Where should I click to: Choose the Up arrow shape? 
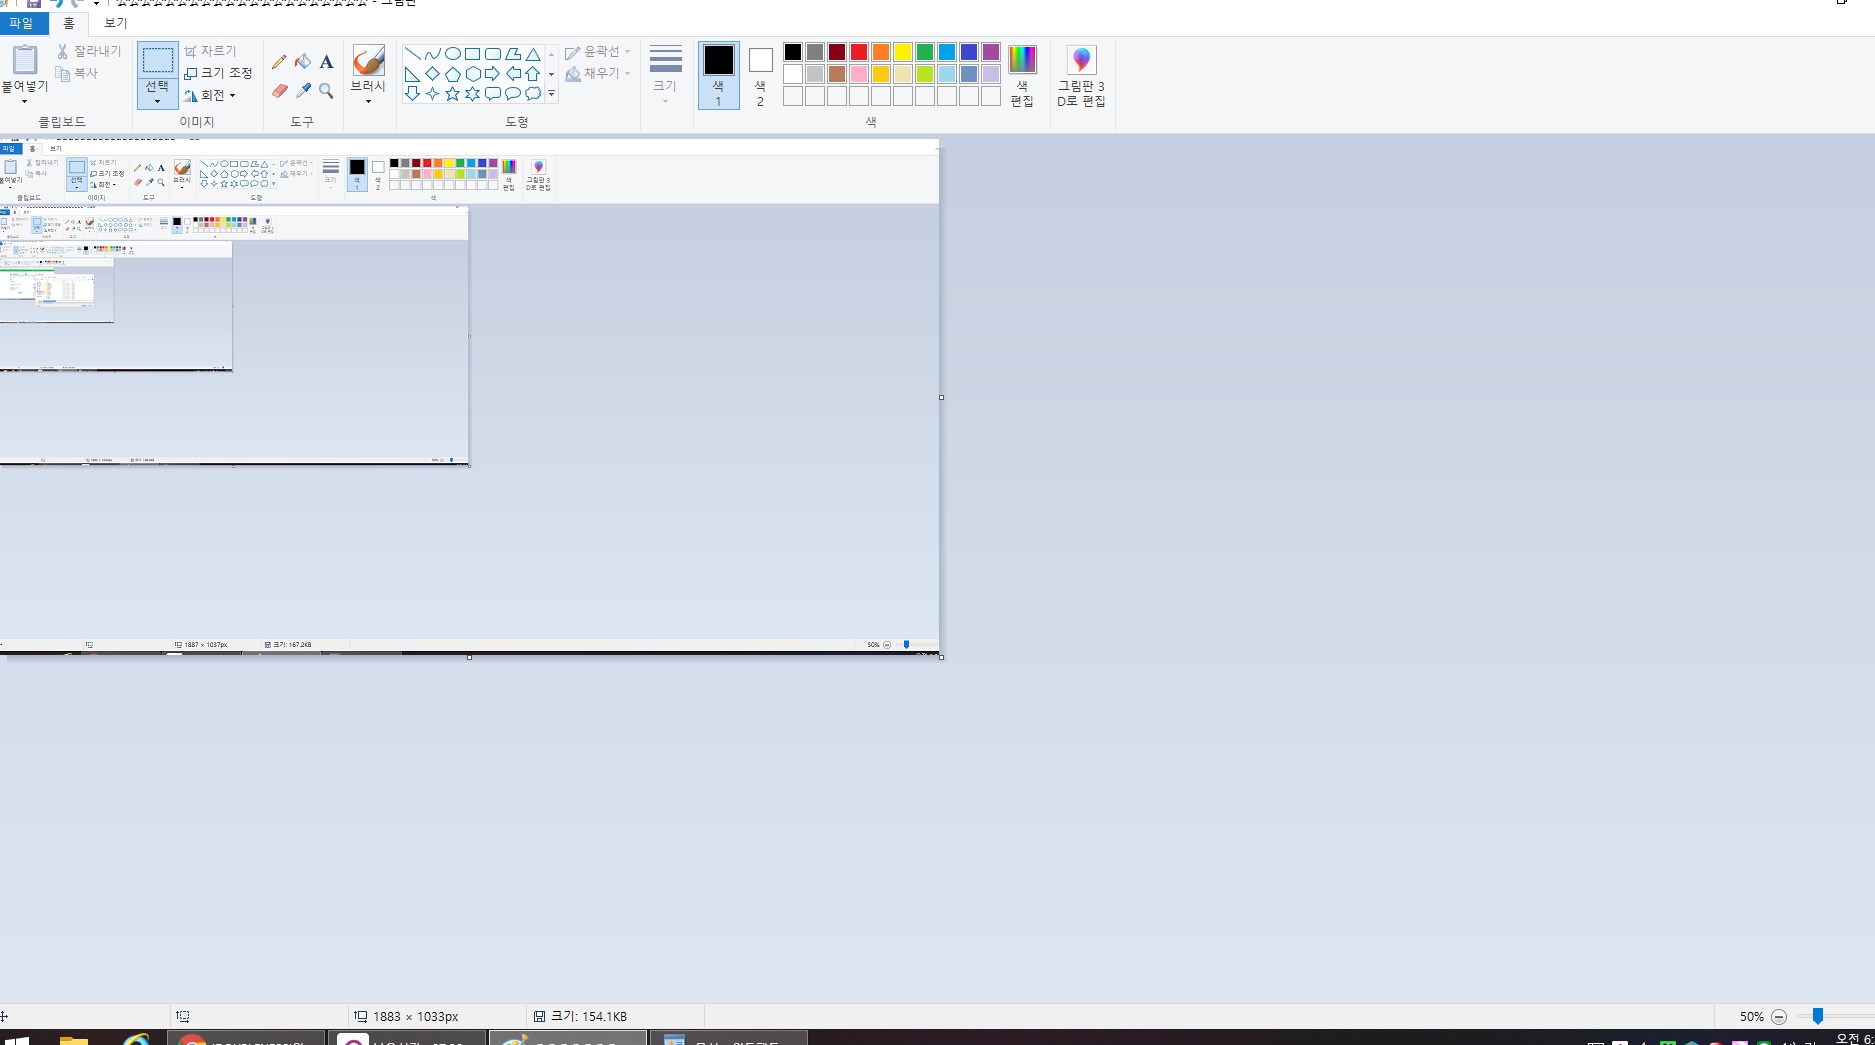click(x=533, y=74)
